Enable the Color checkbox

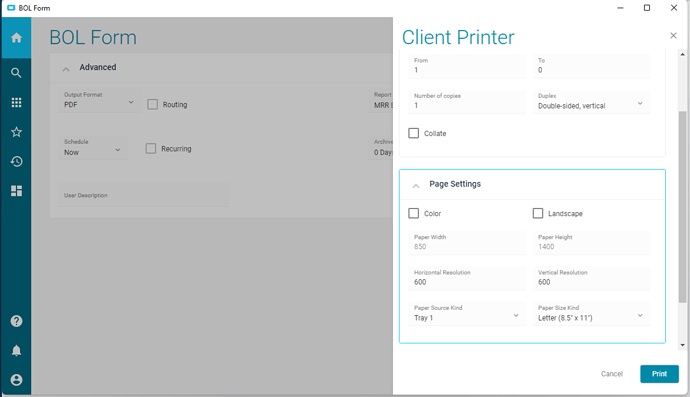point(414,213)
